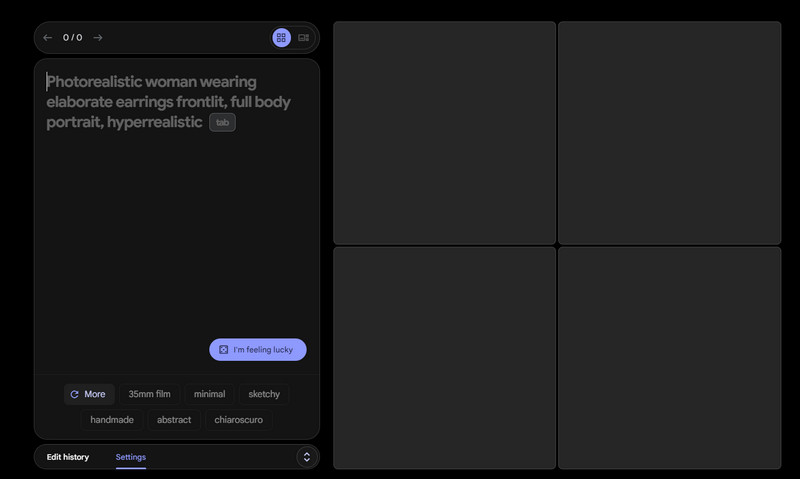Viewport: 800px width, 479px height.
Task: Expand the bottom panel with chevrons
Action: (306, 457)
